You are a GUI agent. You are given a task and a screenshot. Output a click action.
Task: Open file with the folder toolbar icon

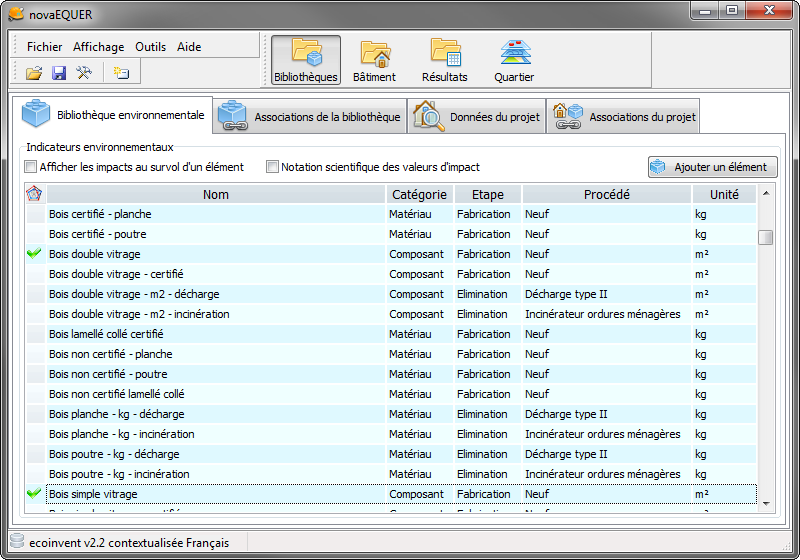tap(34, 73)
